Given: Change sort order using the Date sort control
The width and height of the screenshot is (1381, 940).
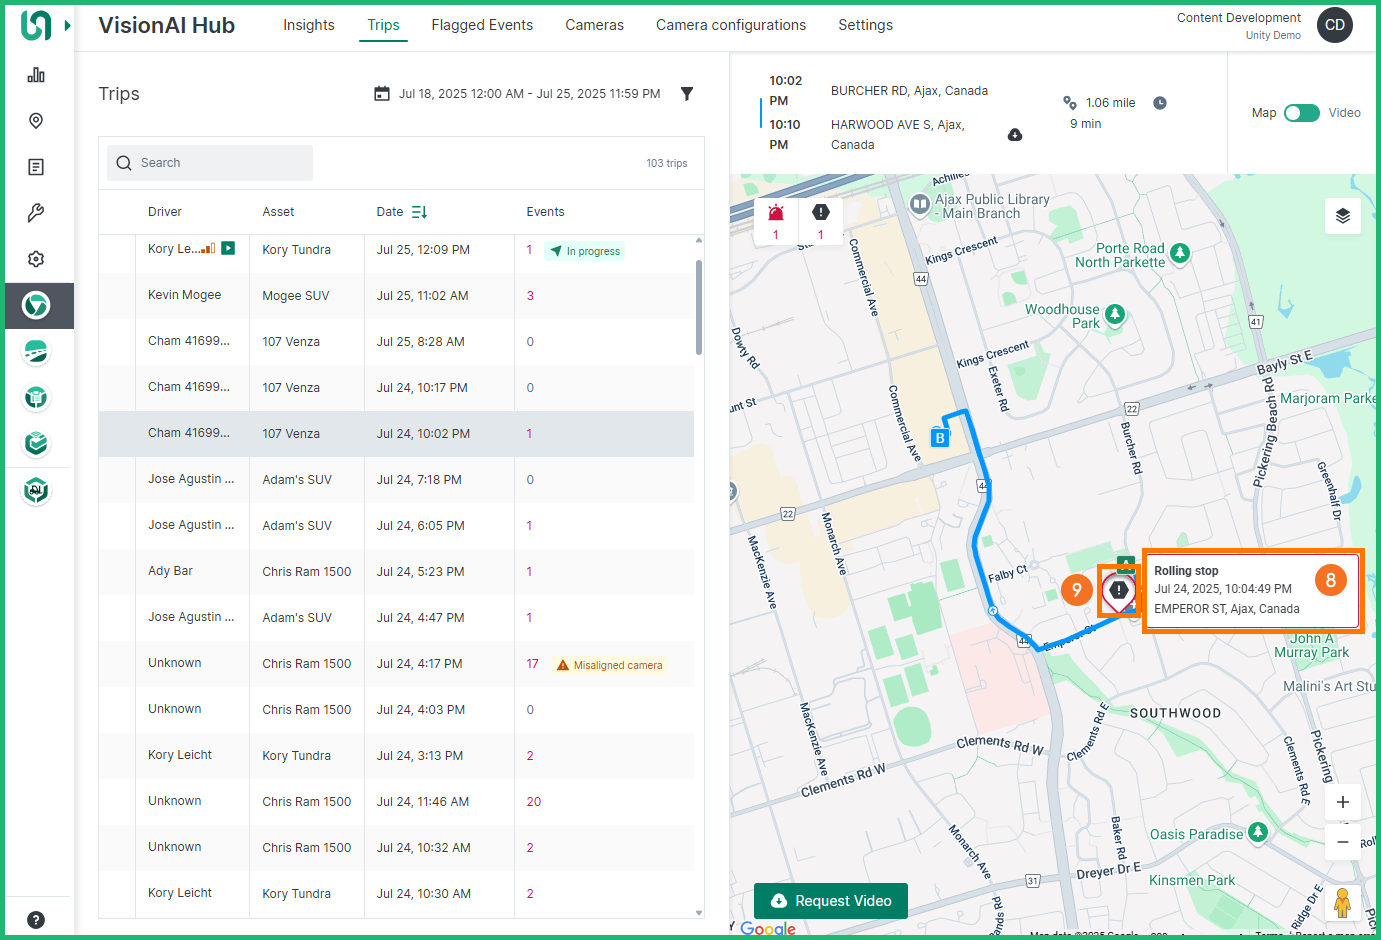Looking at the screenshot, I should point(420,211).
